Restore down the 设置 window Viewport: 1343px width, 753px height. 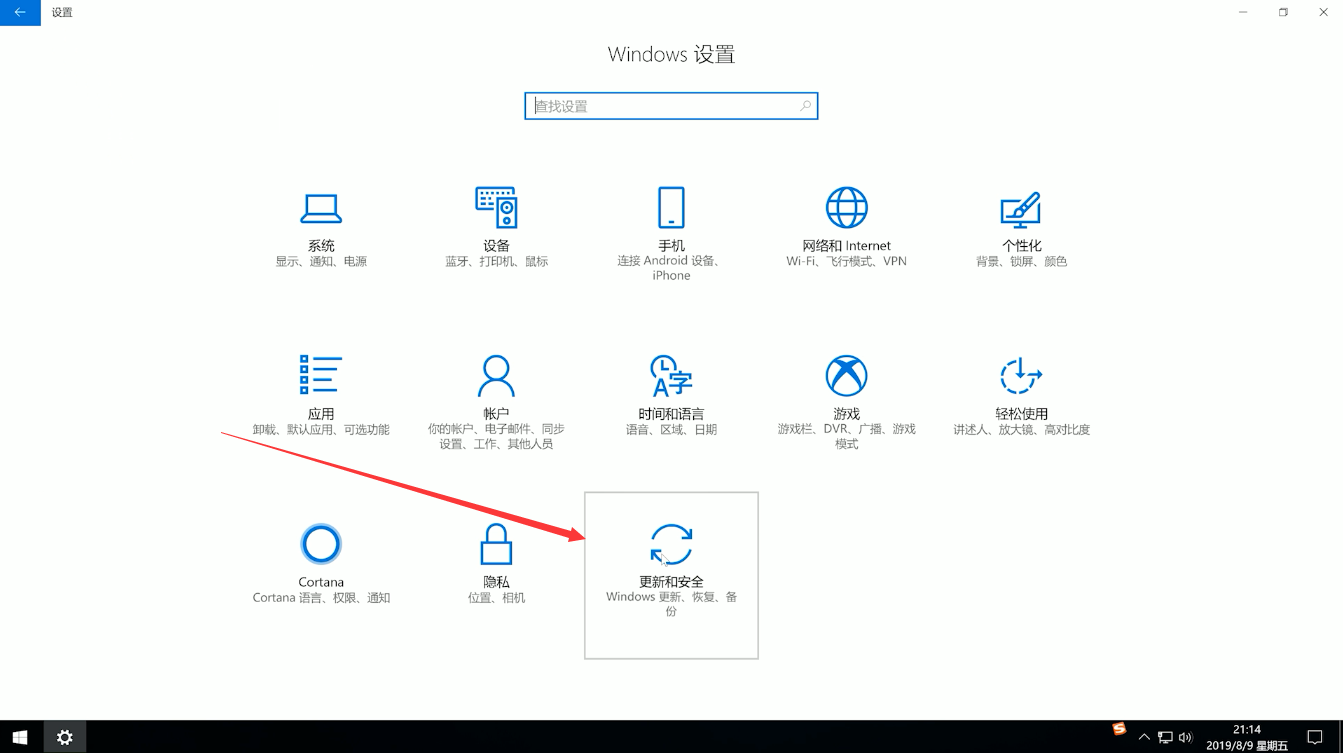[x=1283, y=12]
